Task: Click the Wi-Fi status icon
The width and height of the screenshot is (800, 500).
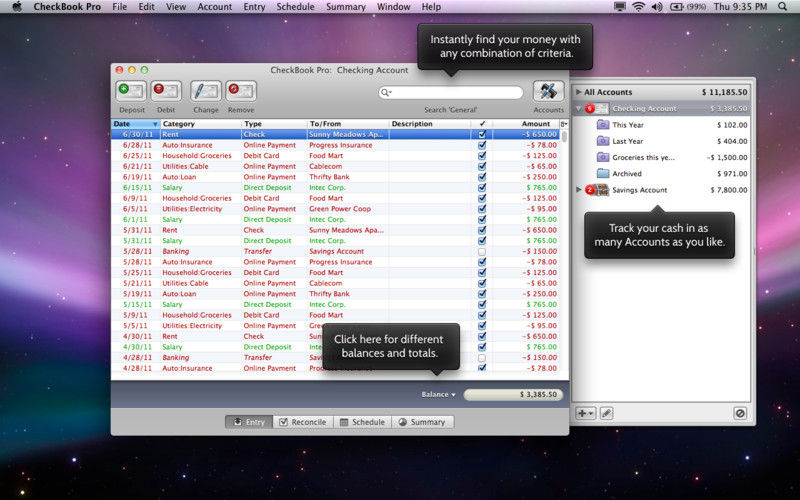Action: (x=638, y=7)
